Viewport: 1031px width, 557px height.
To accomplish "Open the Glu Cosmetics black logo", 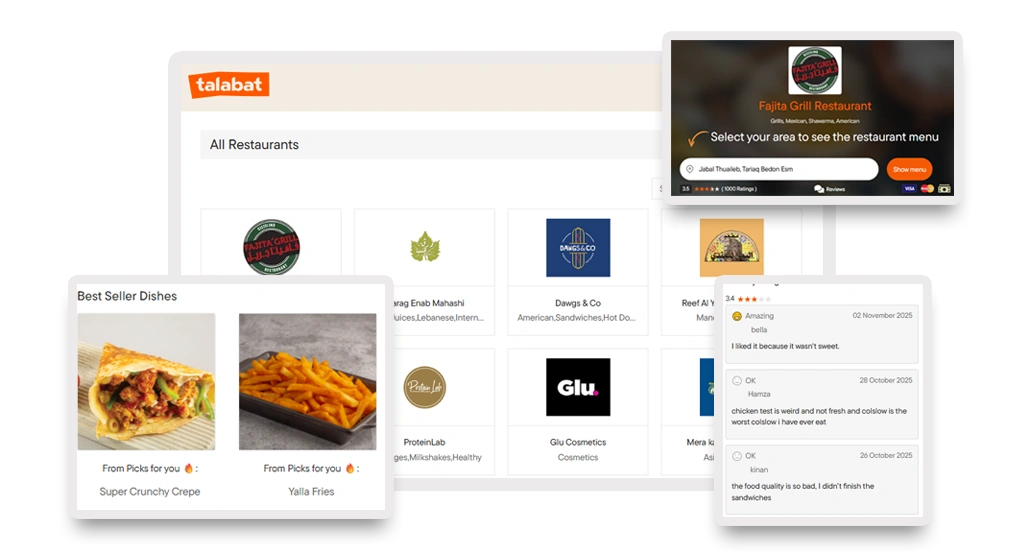I will coord(578,387).
